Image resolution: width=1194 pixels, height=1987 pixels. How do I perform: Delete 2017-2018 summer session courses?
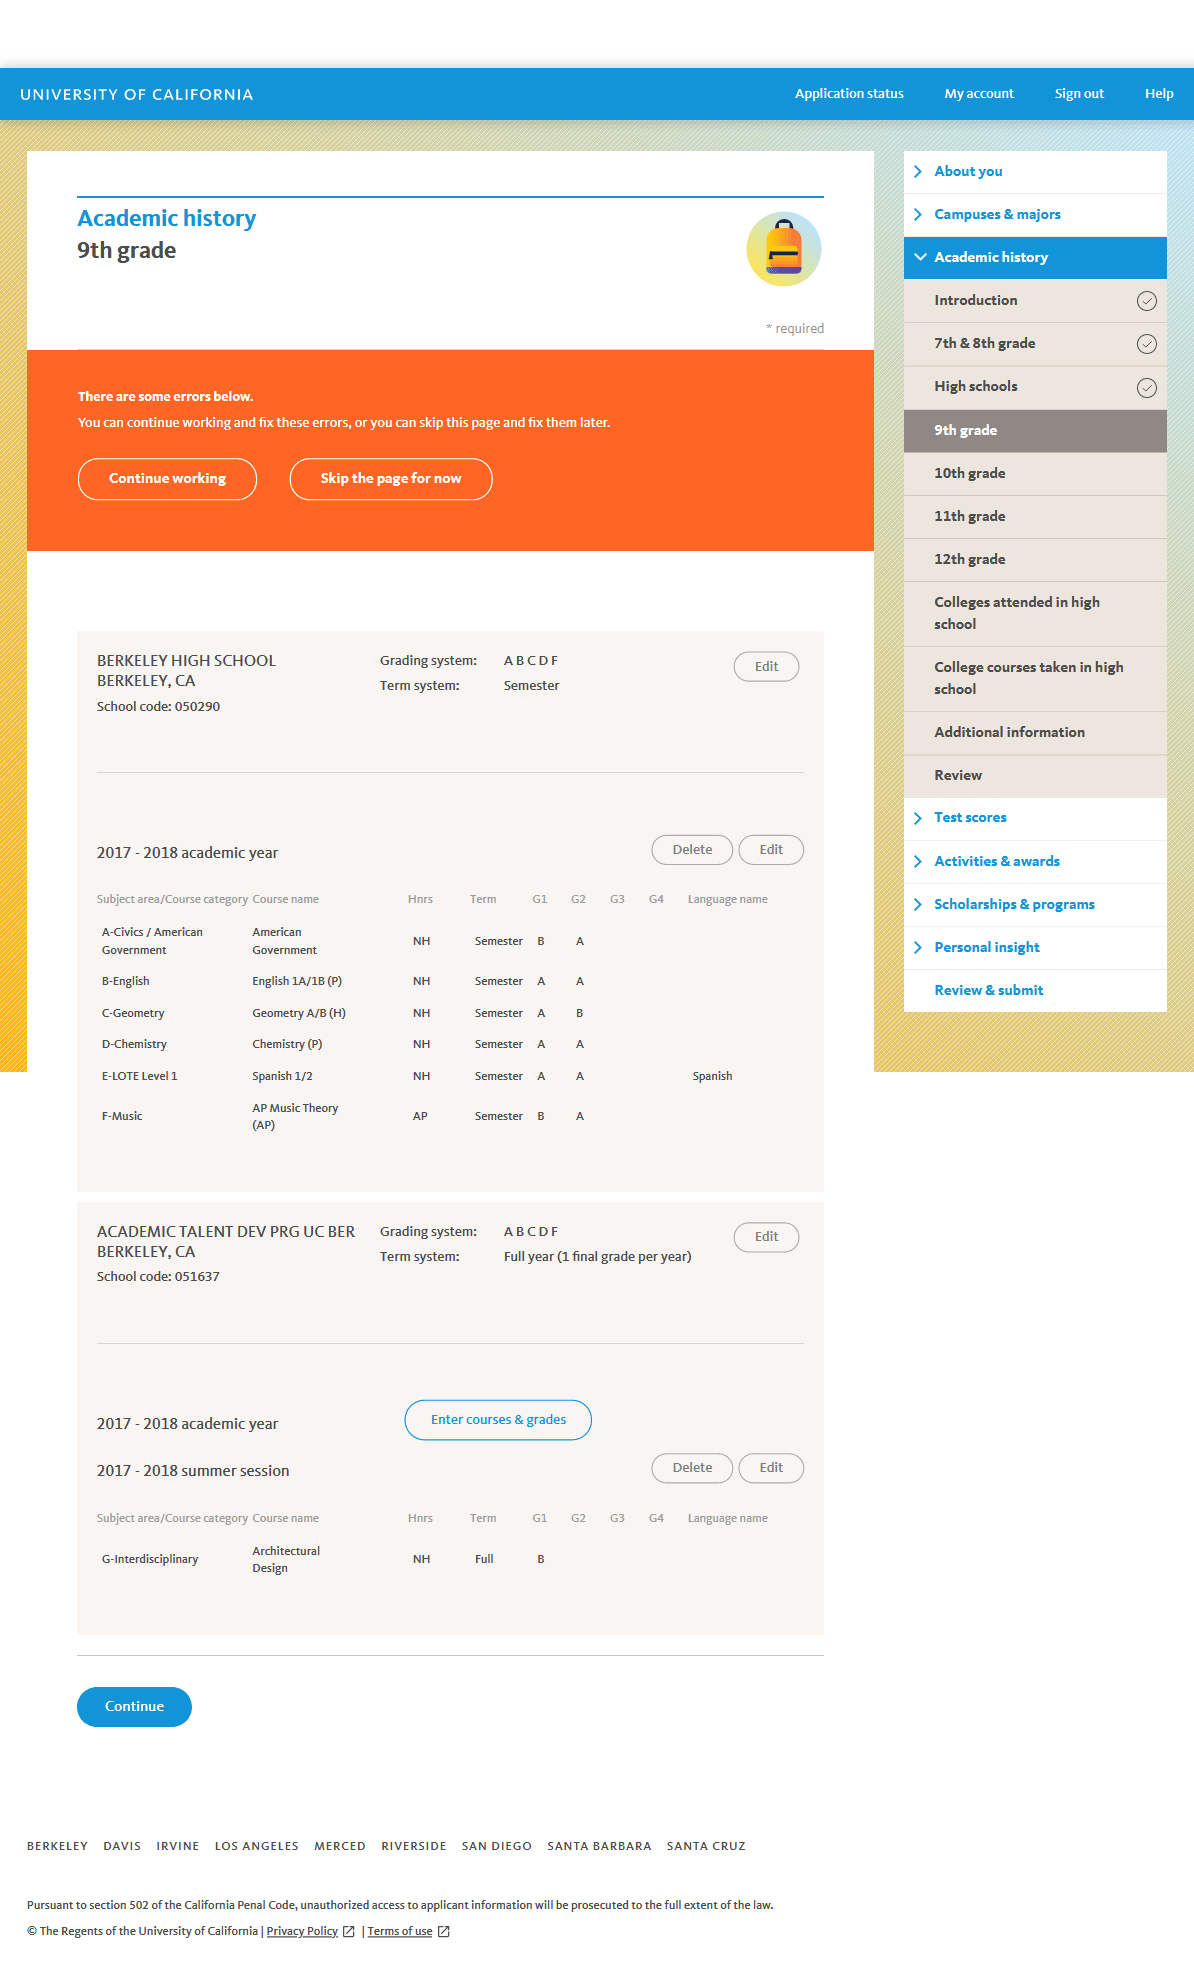tap(692, 1468)
